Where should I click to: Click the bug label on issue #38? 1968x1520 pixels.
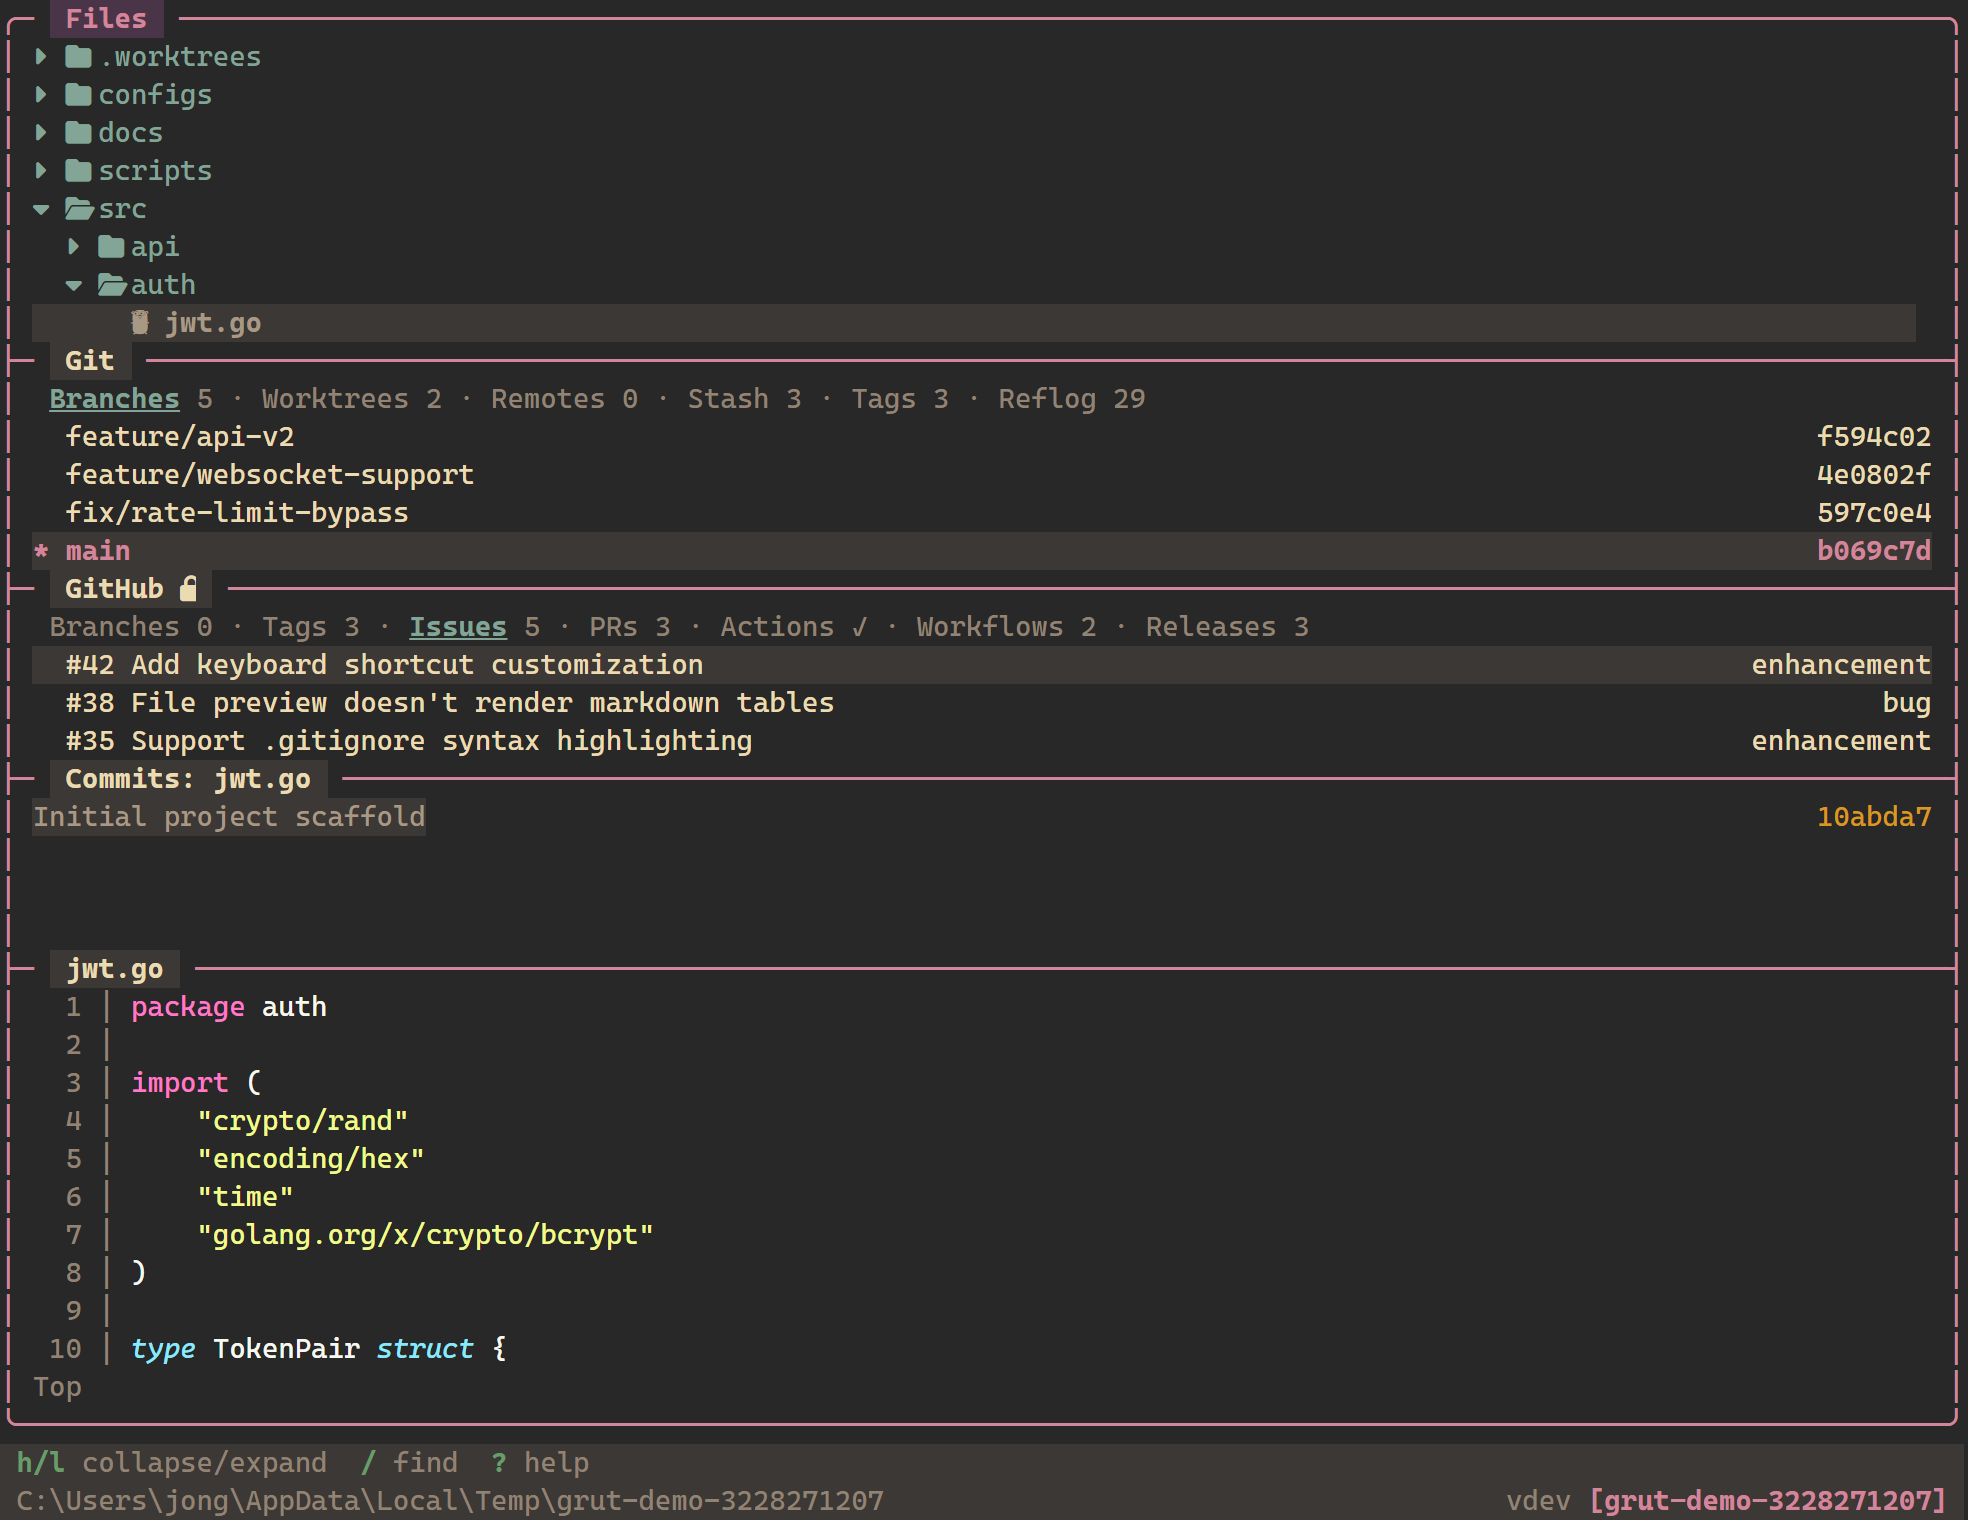pyautogui.click(x=1907, y=703)
